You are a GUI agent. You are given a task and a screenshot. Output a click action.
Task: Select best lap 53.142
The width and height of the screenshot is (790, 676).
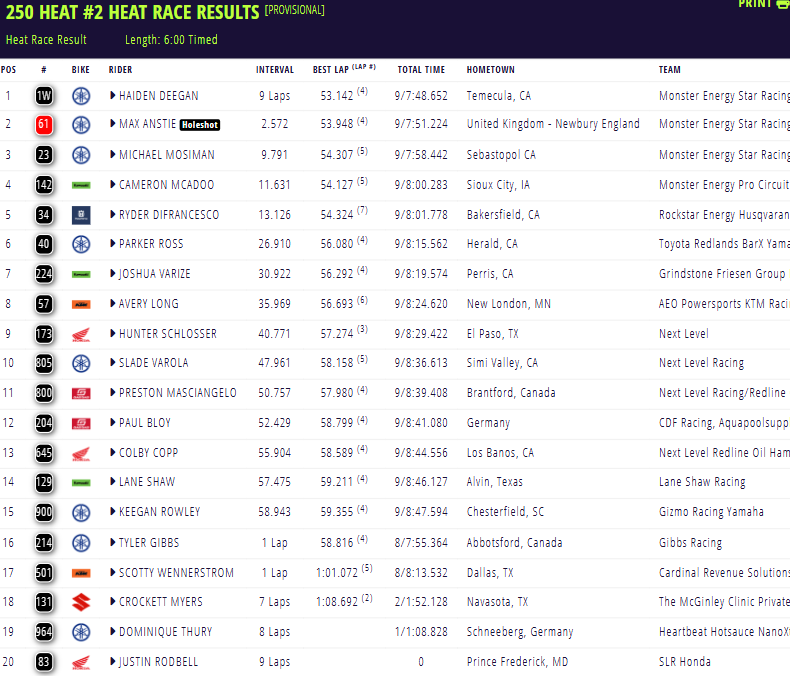coord(337,96)
